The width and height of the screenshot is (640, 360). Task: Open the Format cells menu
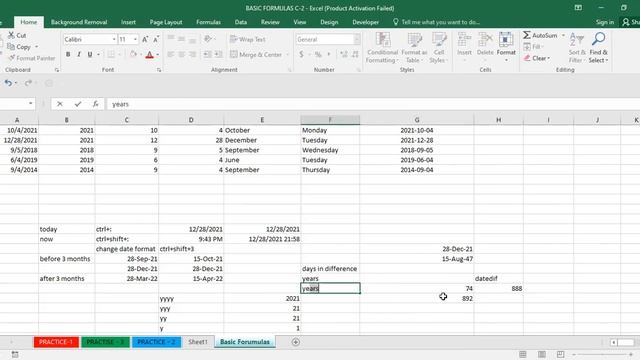tap(506, 47)
